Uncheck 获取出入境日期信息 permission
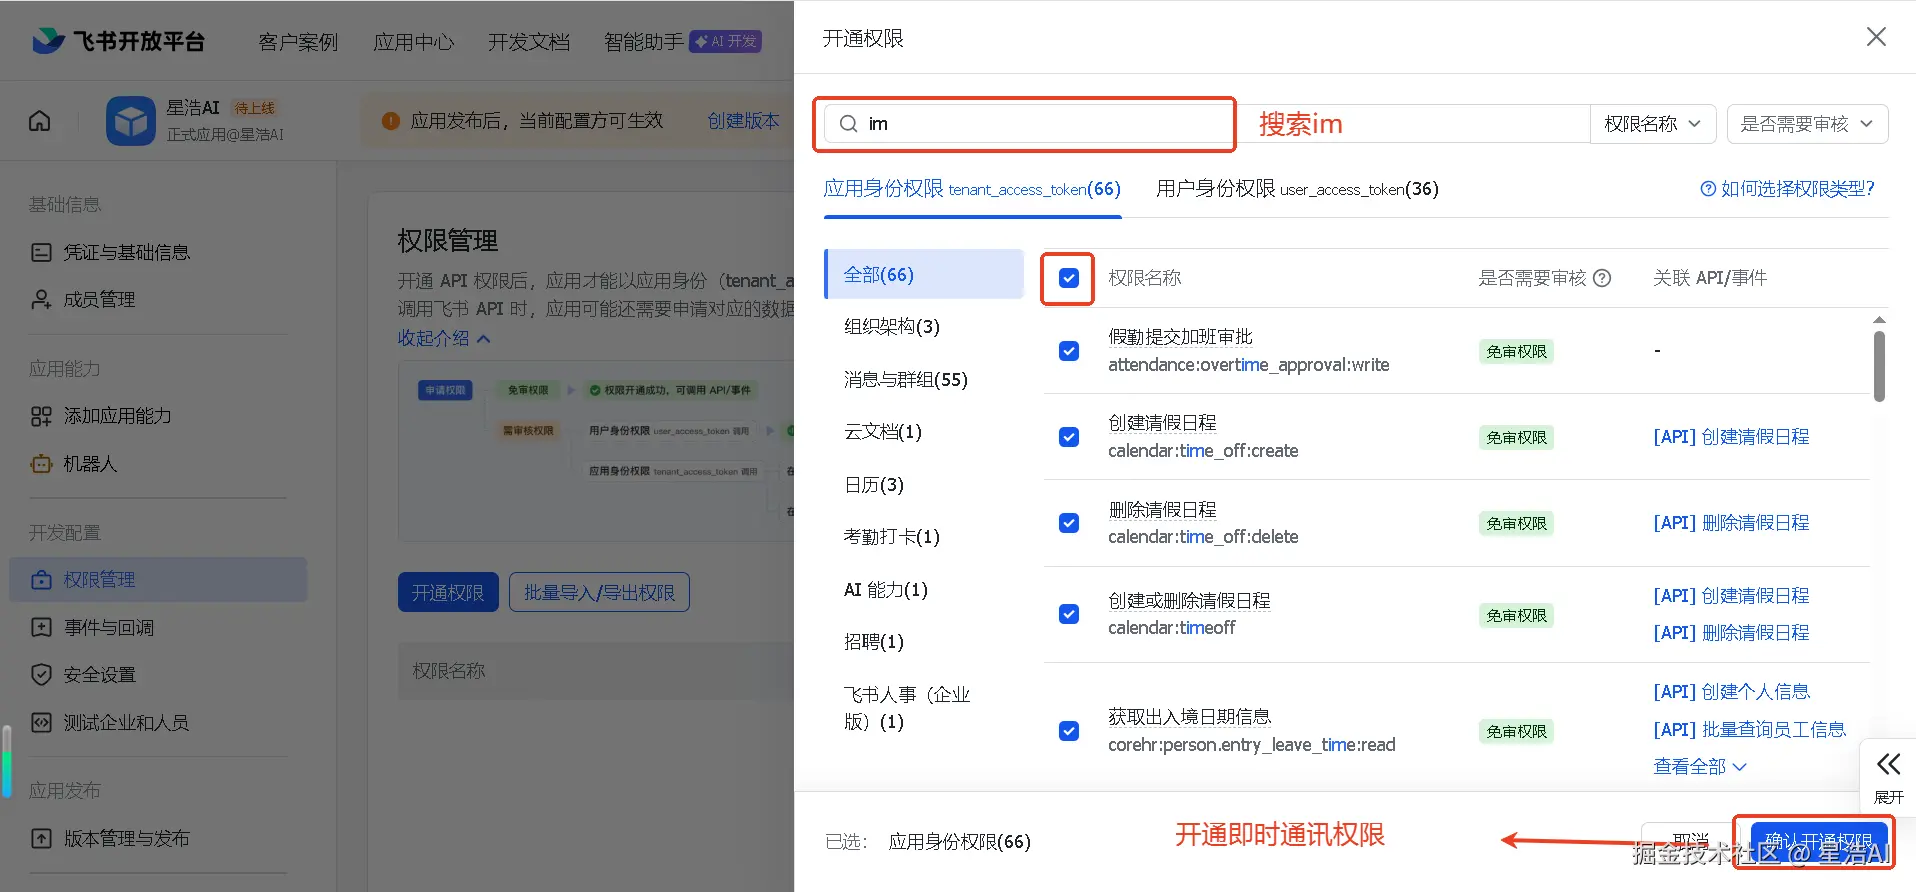1916x892 pixels. tap(1069, 731)
